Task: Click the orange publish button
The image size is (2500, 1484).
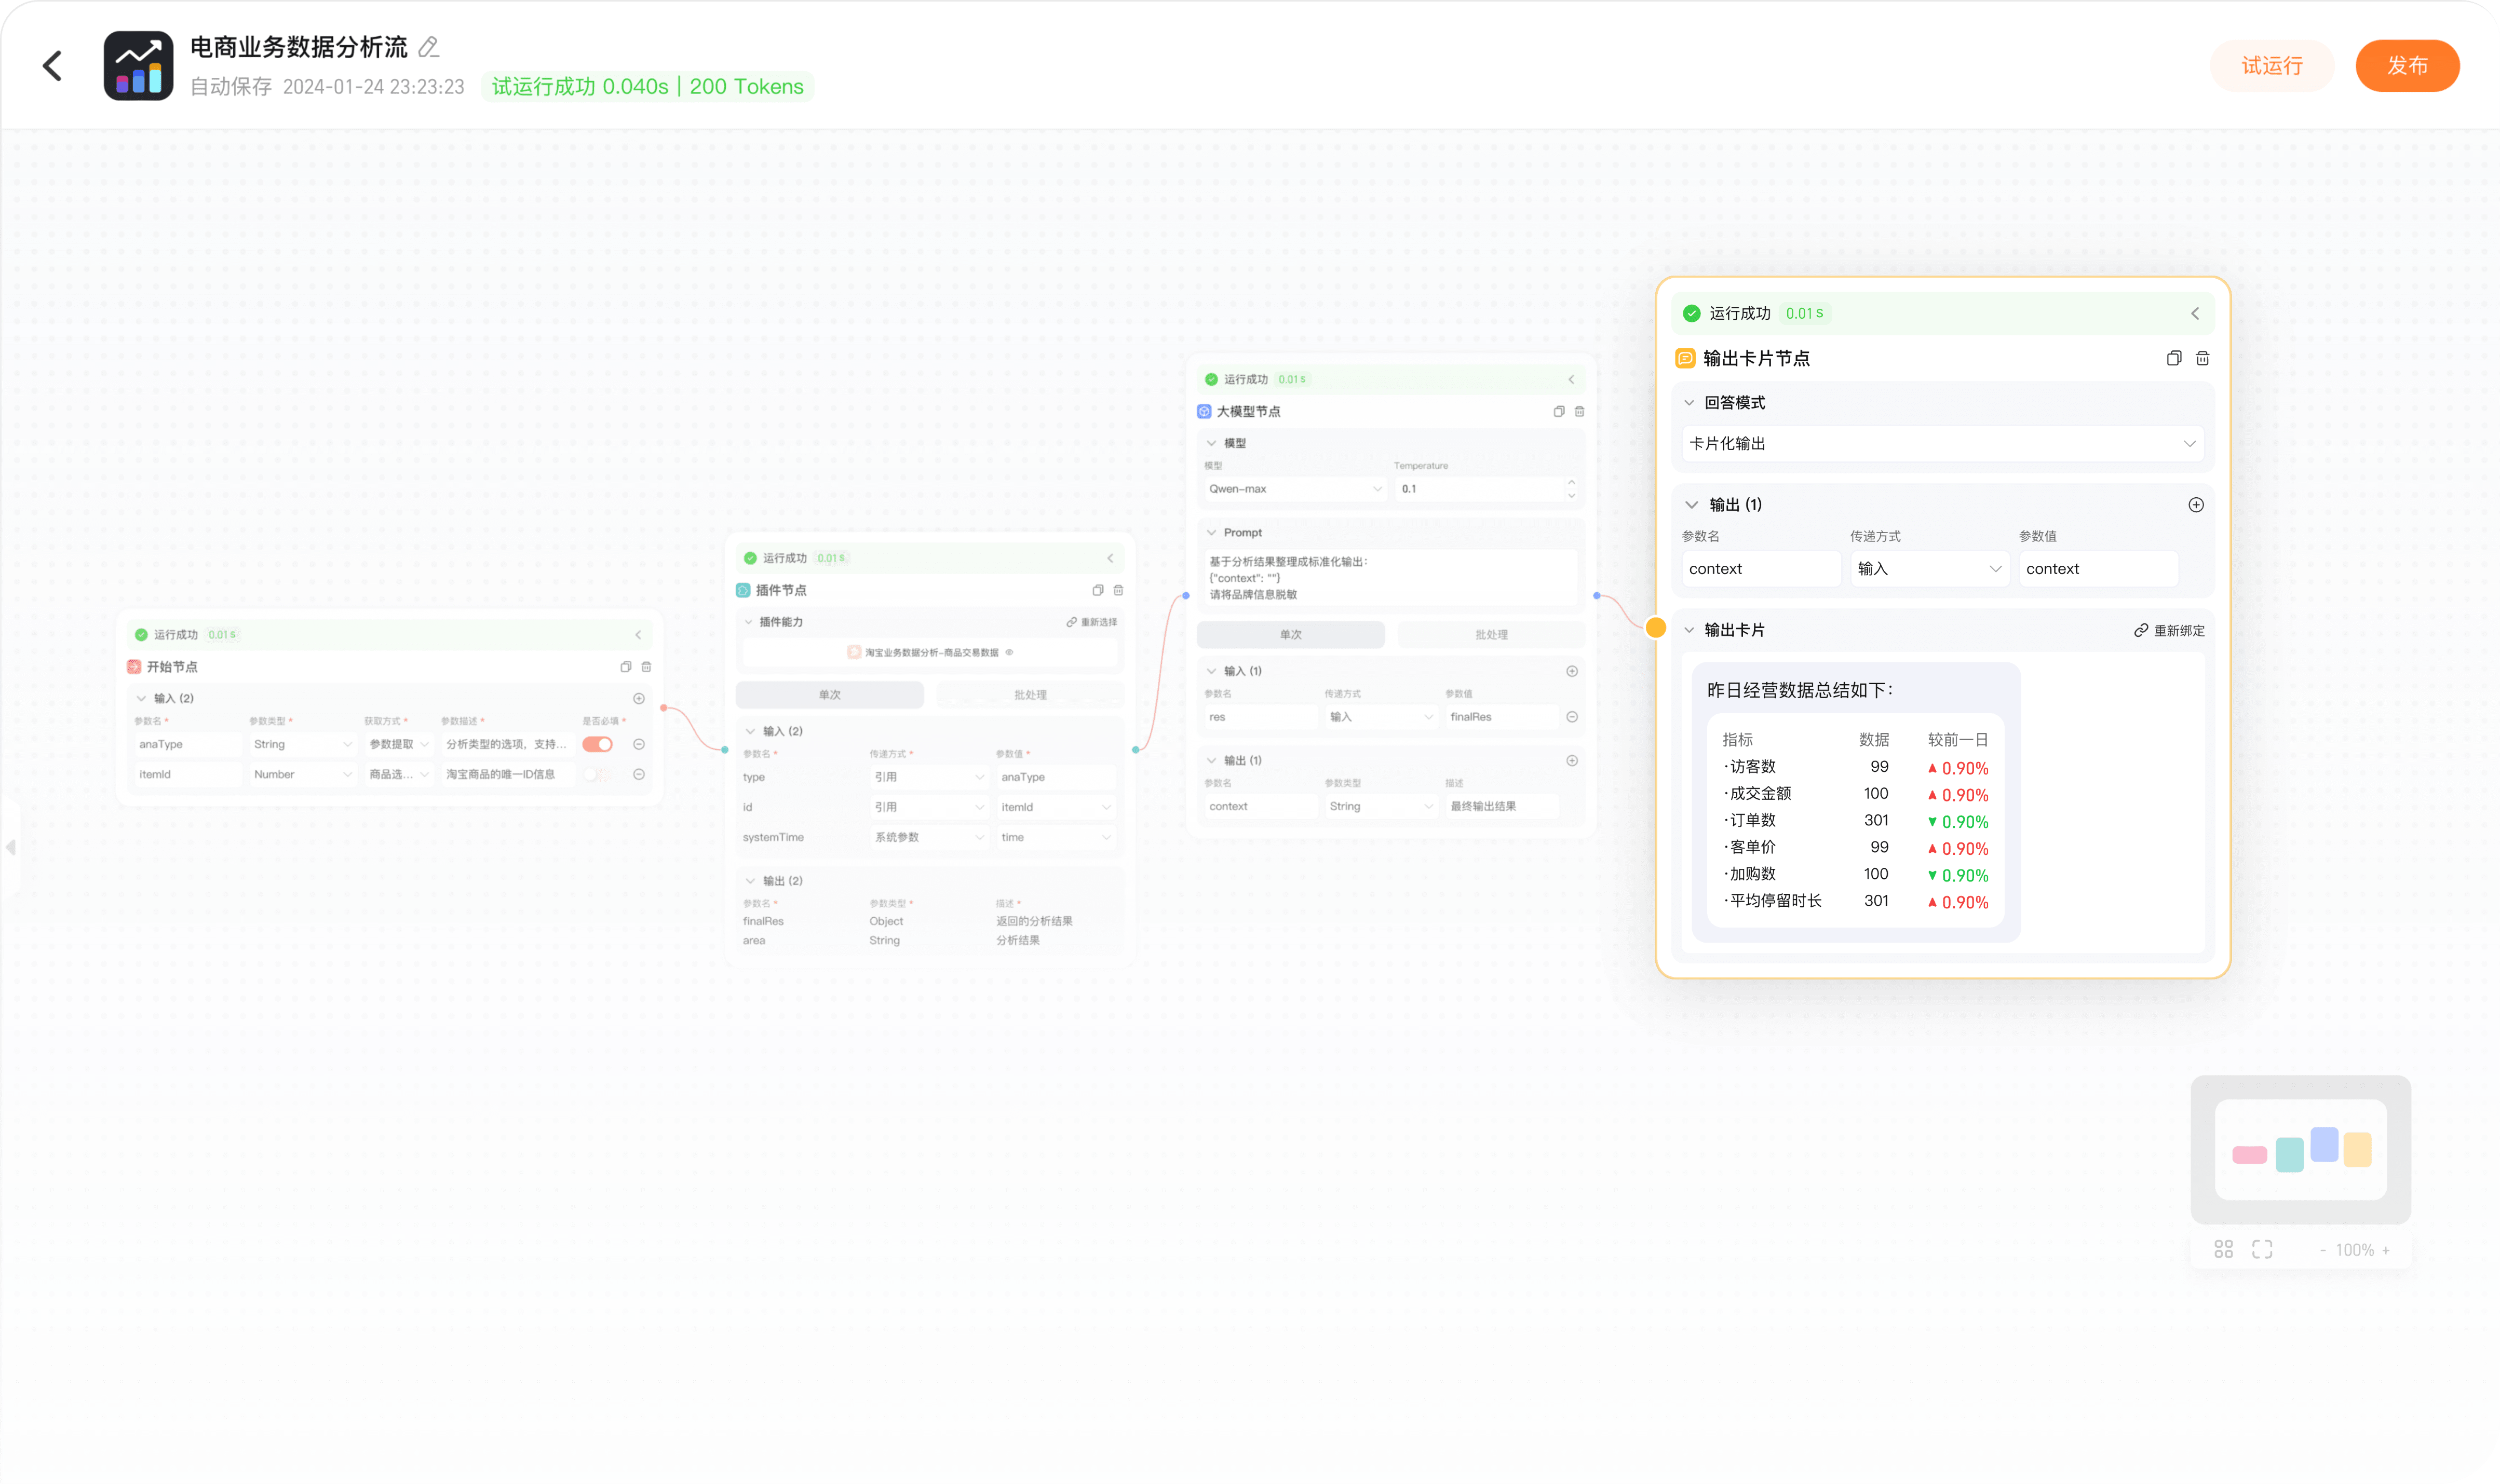Action: tap(2406, 66)
